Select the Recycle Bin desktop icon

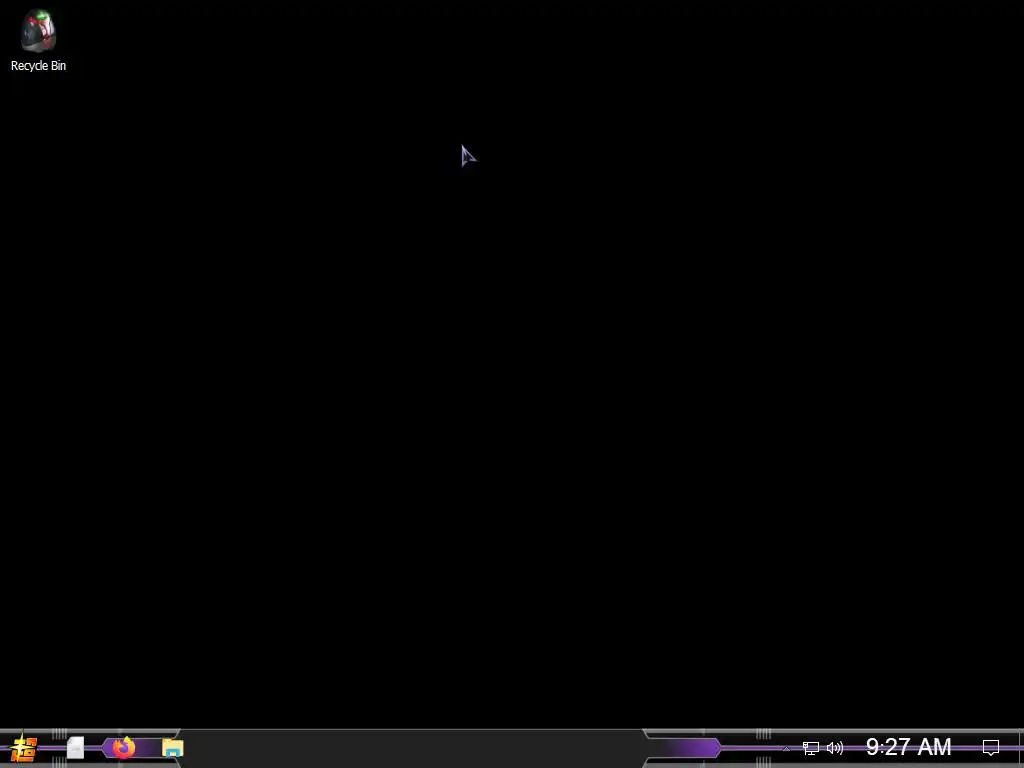point(38,40)
